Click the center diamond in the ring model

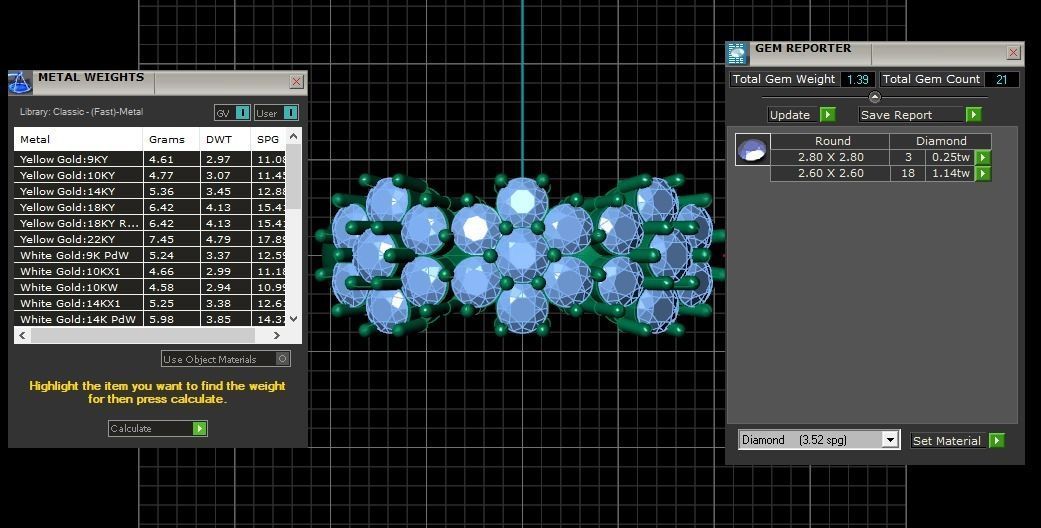tap(522, 255)
